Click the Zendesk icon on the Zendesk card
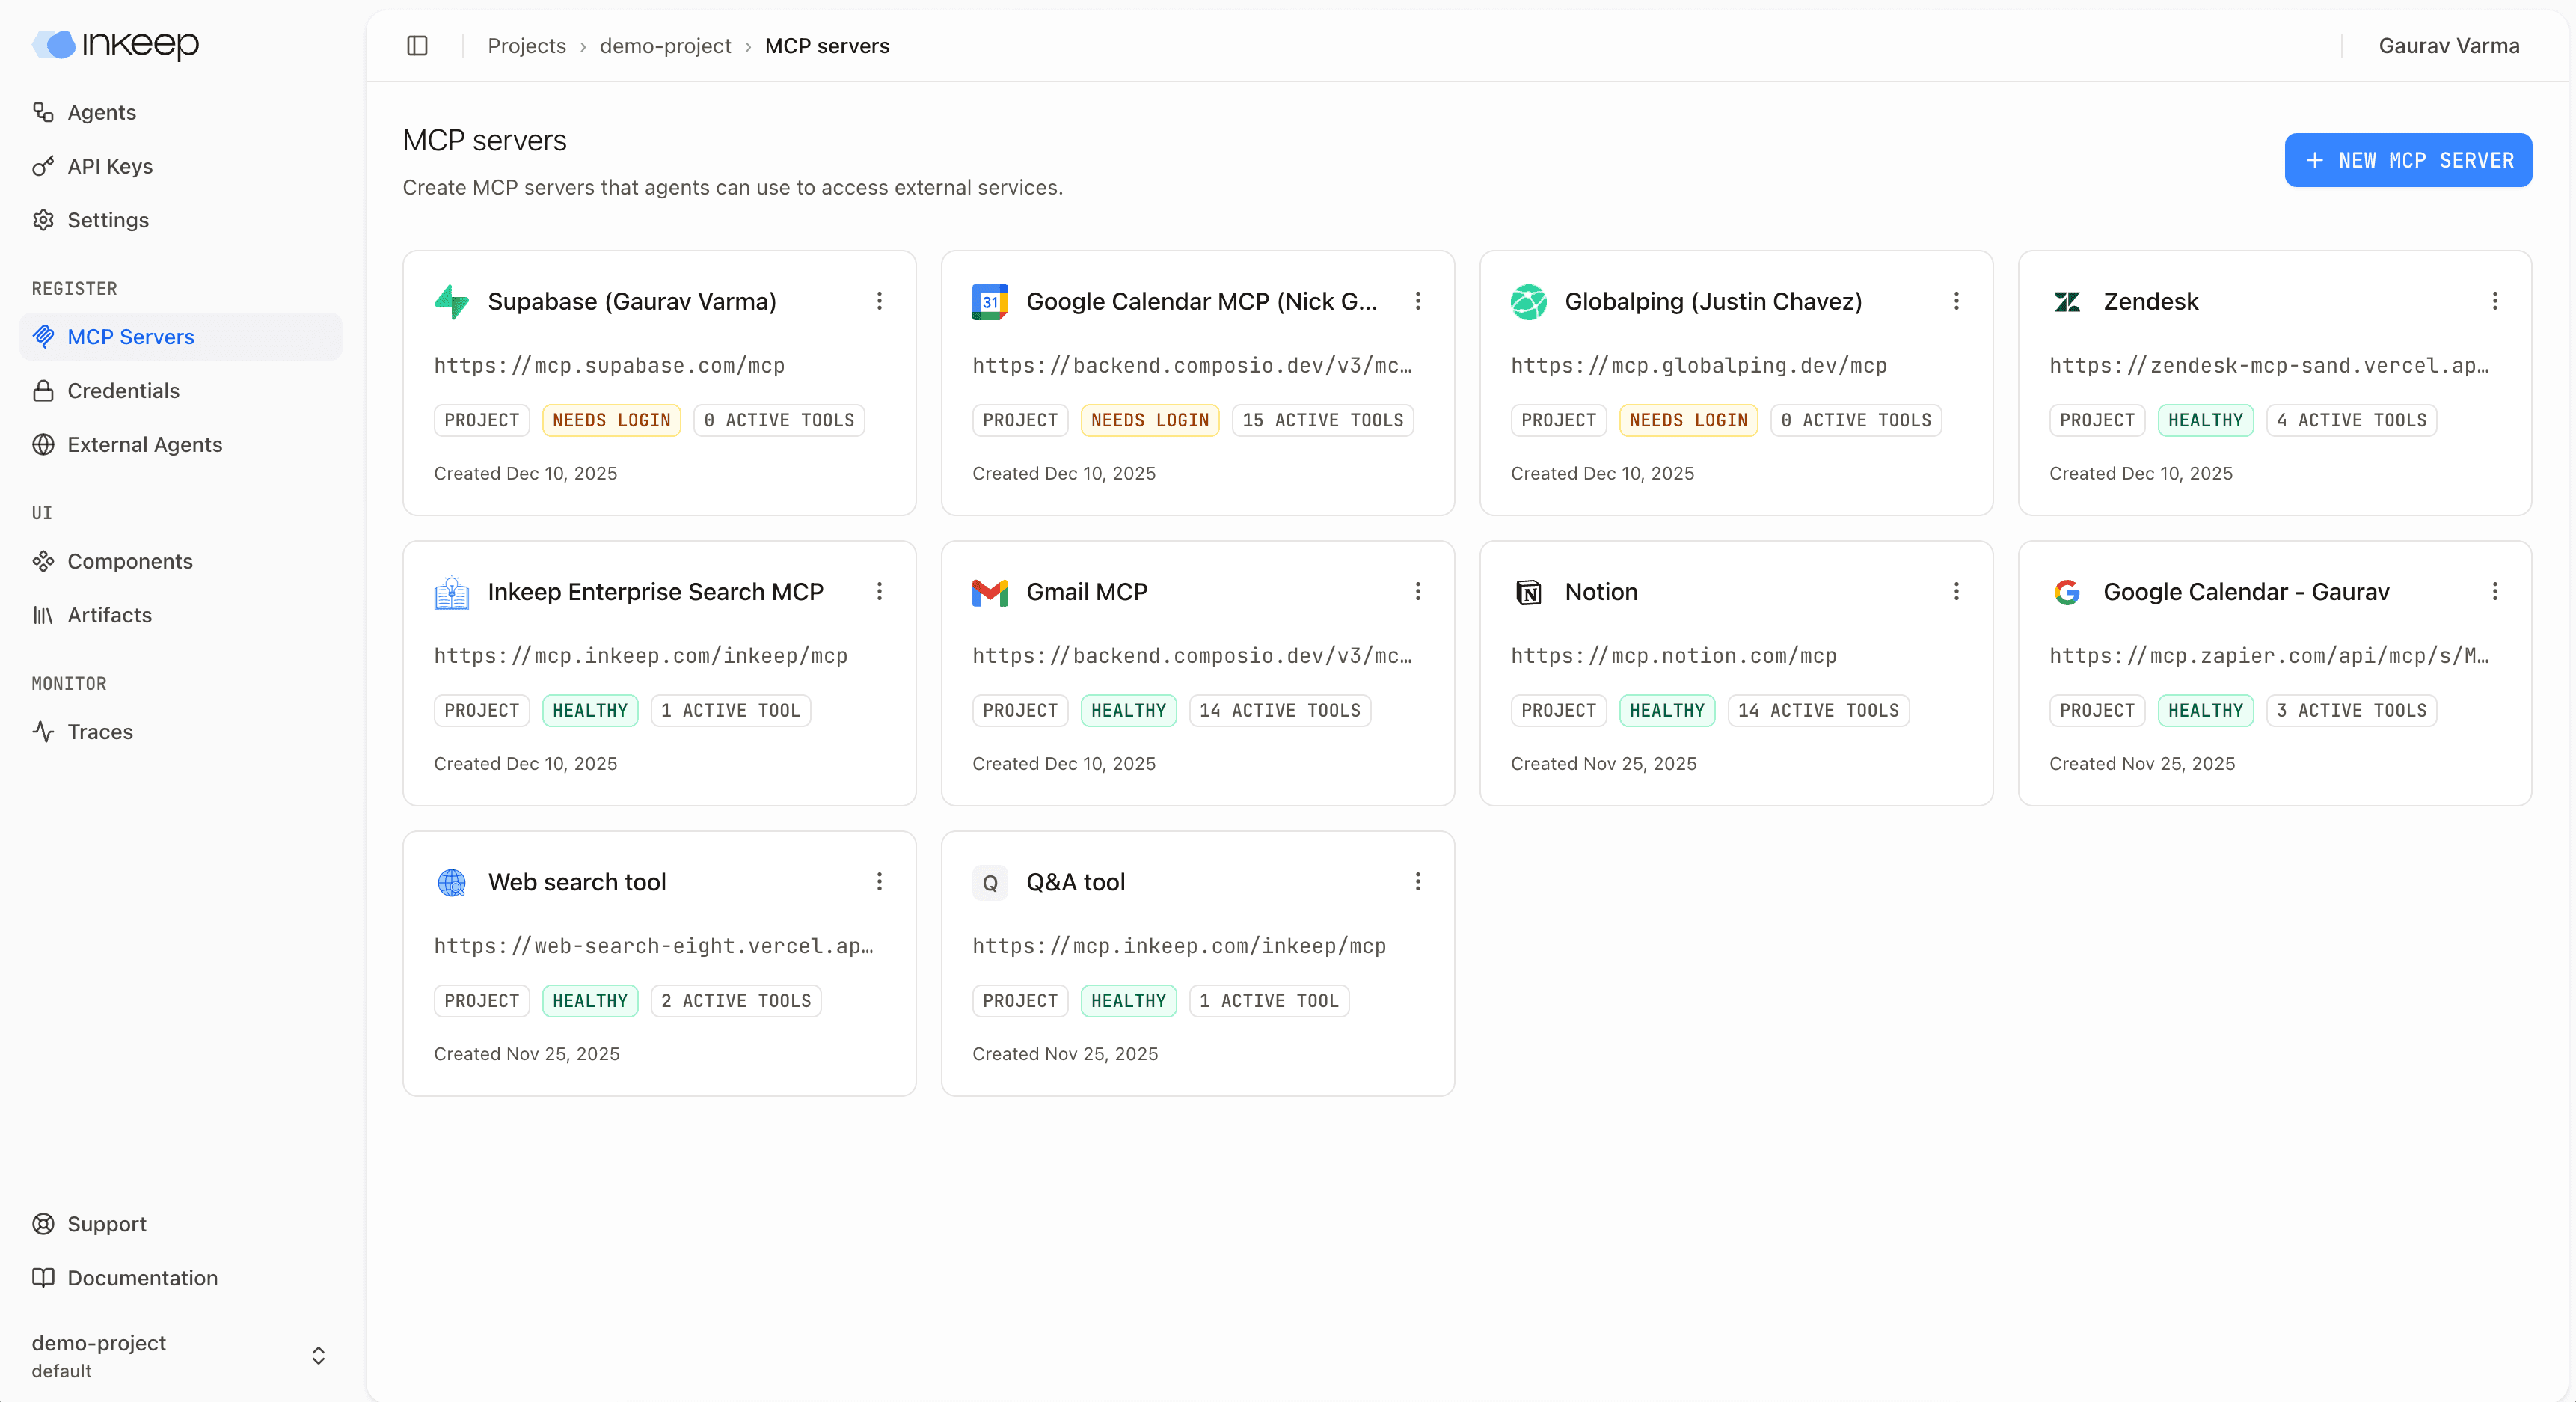The height and width of the screenshot is (1402, 2576). [2067, 302]
